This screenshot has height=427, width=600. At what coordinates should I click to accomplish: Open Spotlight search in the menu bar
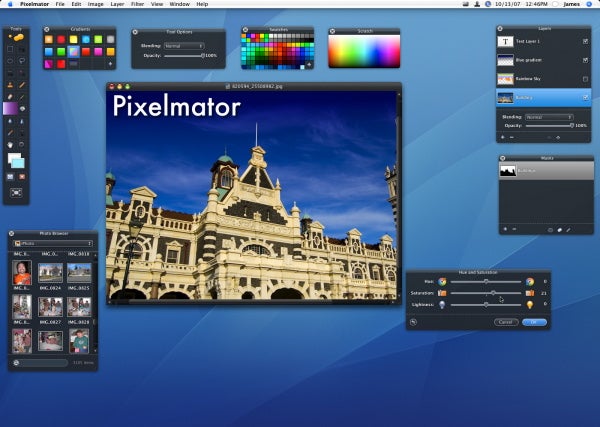click(x=589, y=4)
